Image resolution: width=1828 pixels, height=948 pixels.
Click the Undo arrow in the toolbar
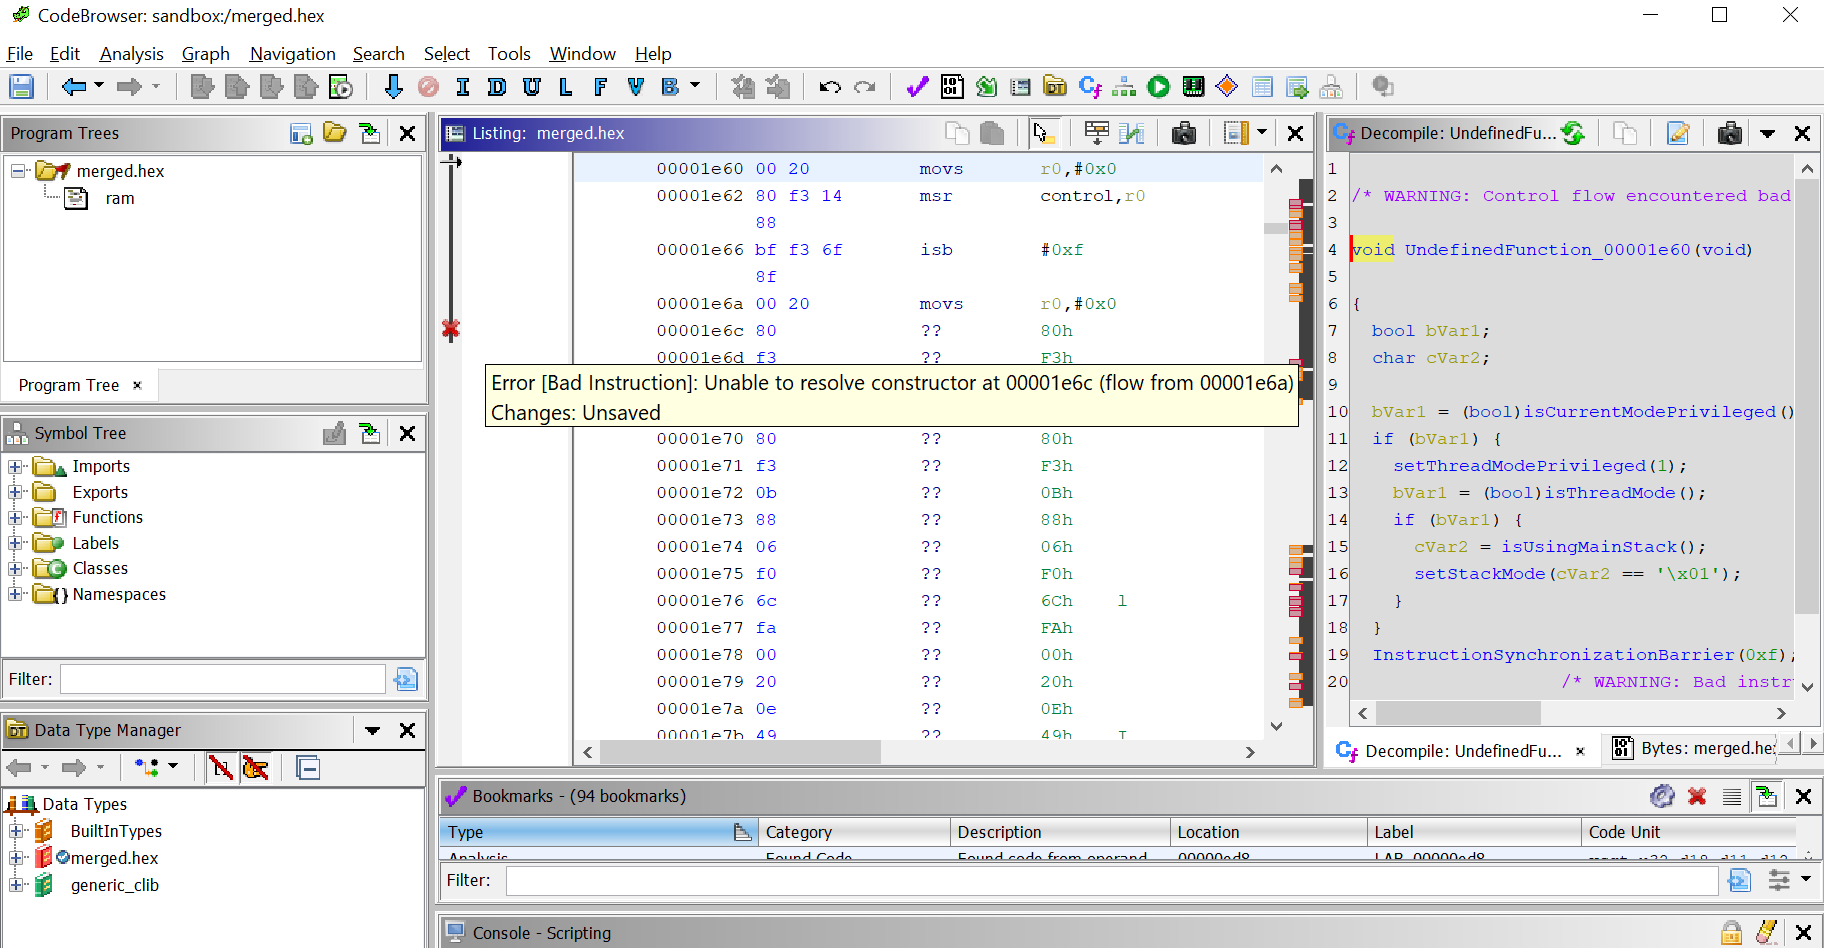(x=828, y=87)
